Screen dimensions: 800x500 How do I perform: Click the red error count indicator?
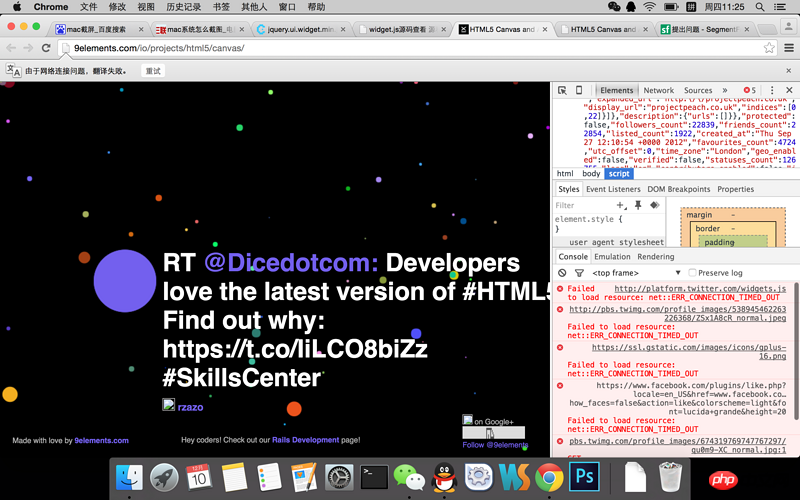tap(749, 90)
